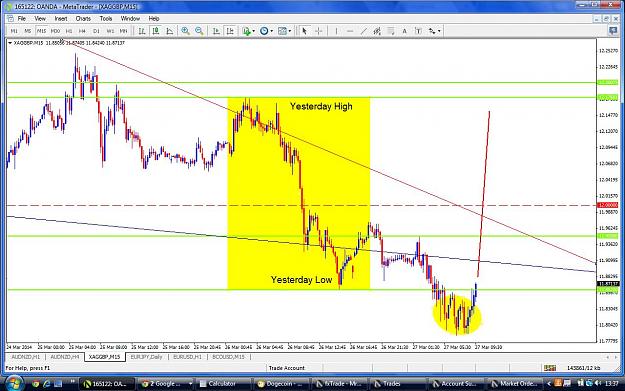This screenshot has width=625, height=391.
Task: Select the Arrows objects tool
Action: tap(432, 31)
